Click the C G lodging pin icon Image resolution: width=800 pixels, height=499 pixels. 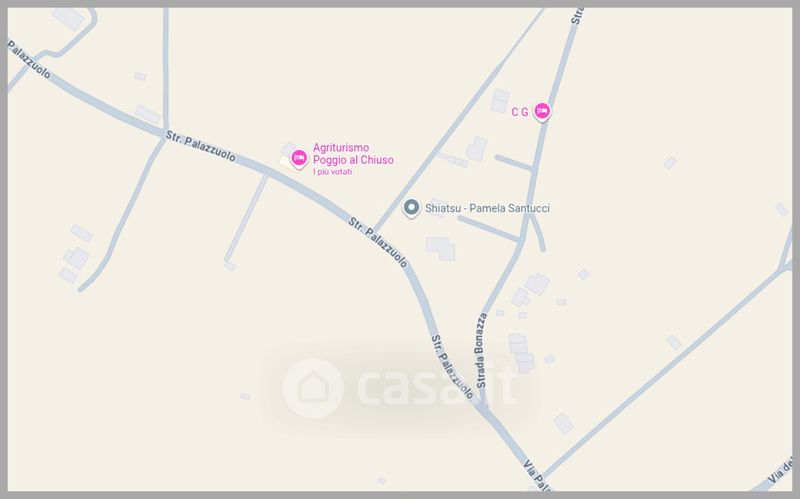click(542, 111)
